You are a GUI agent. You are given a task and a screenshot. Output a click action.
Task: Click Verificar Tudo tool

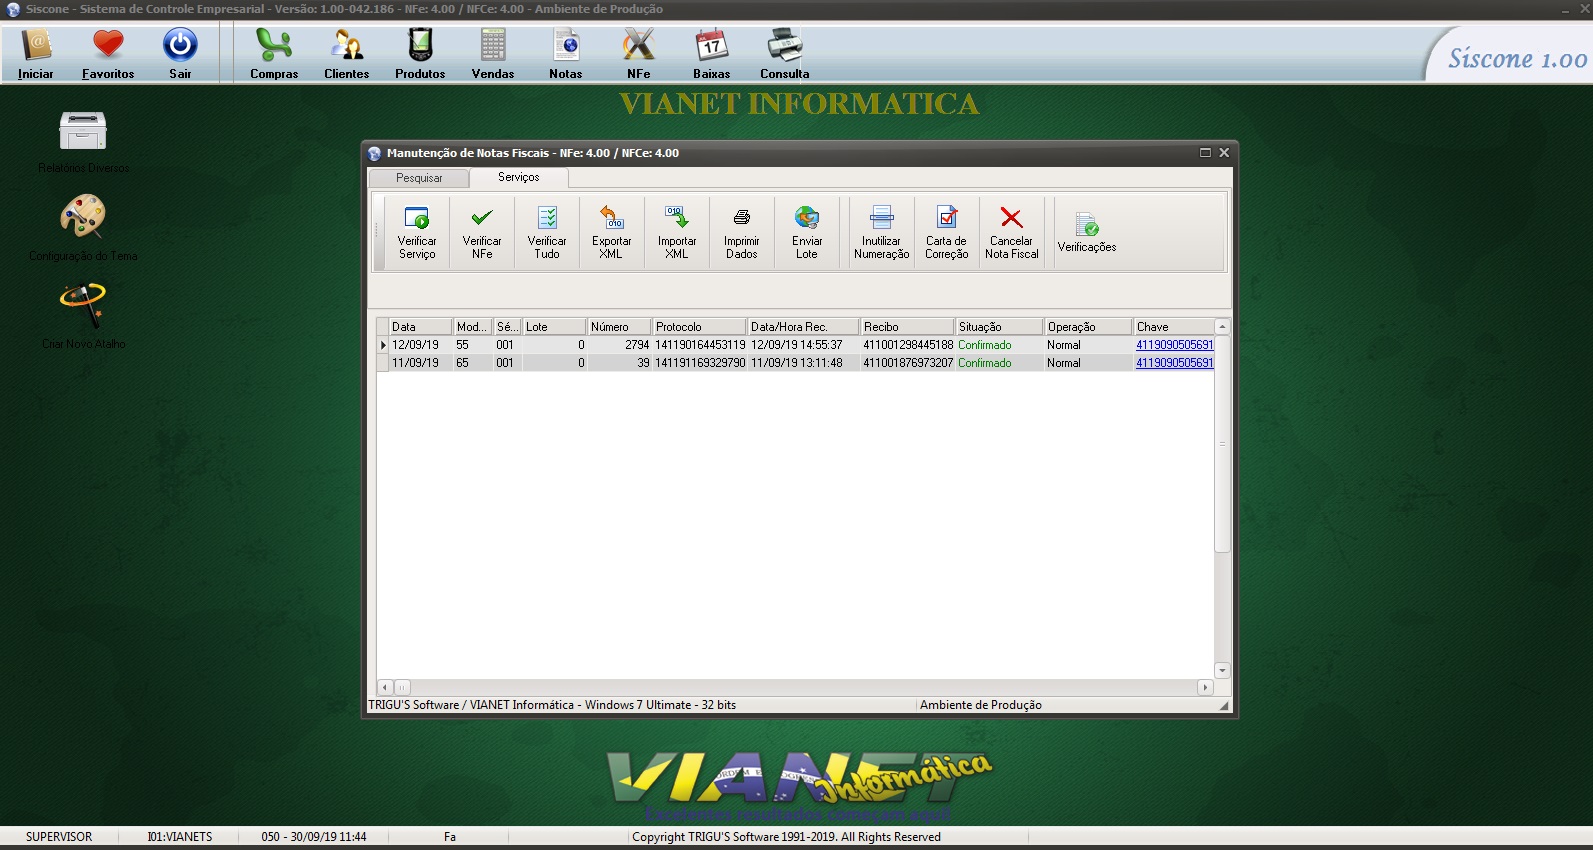pos(547,233)
